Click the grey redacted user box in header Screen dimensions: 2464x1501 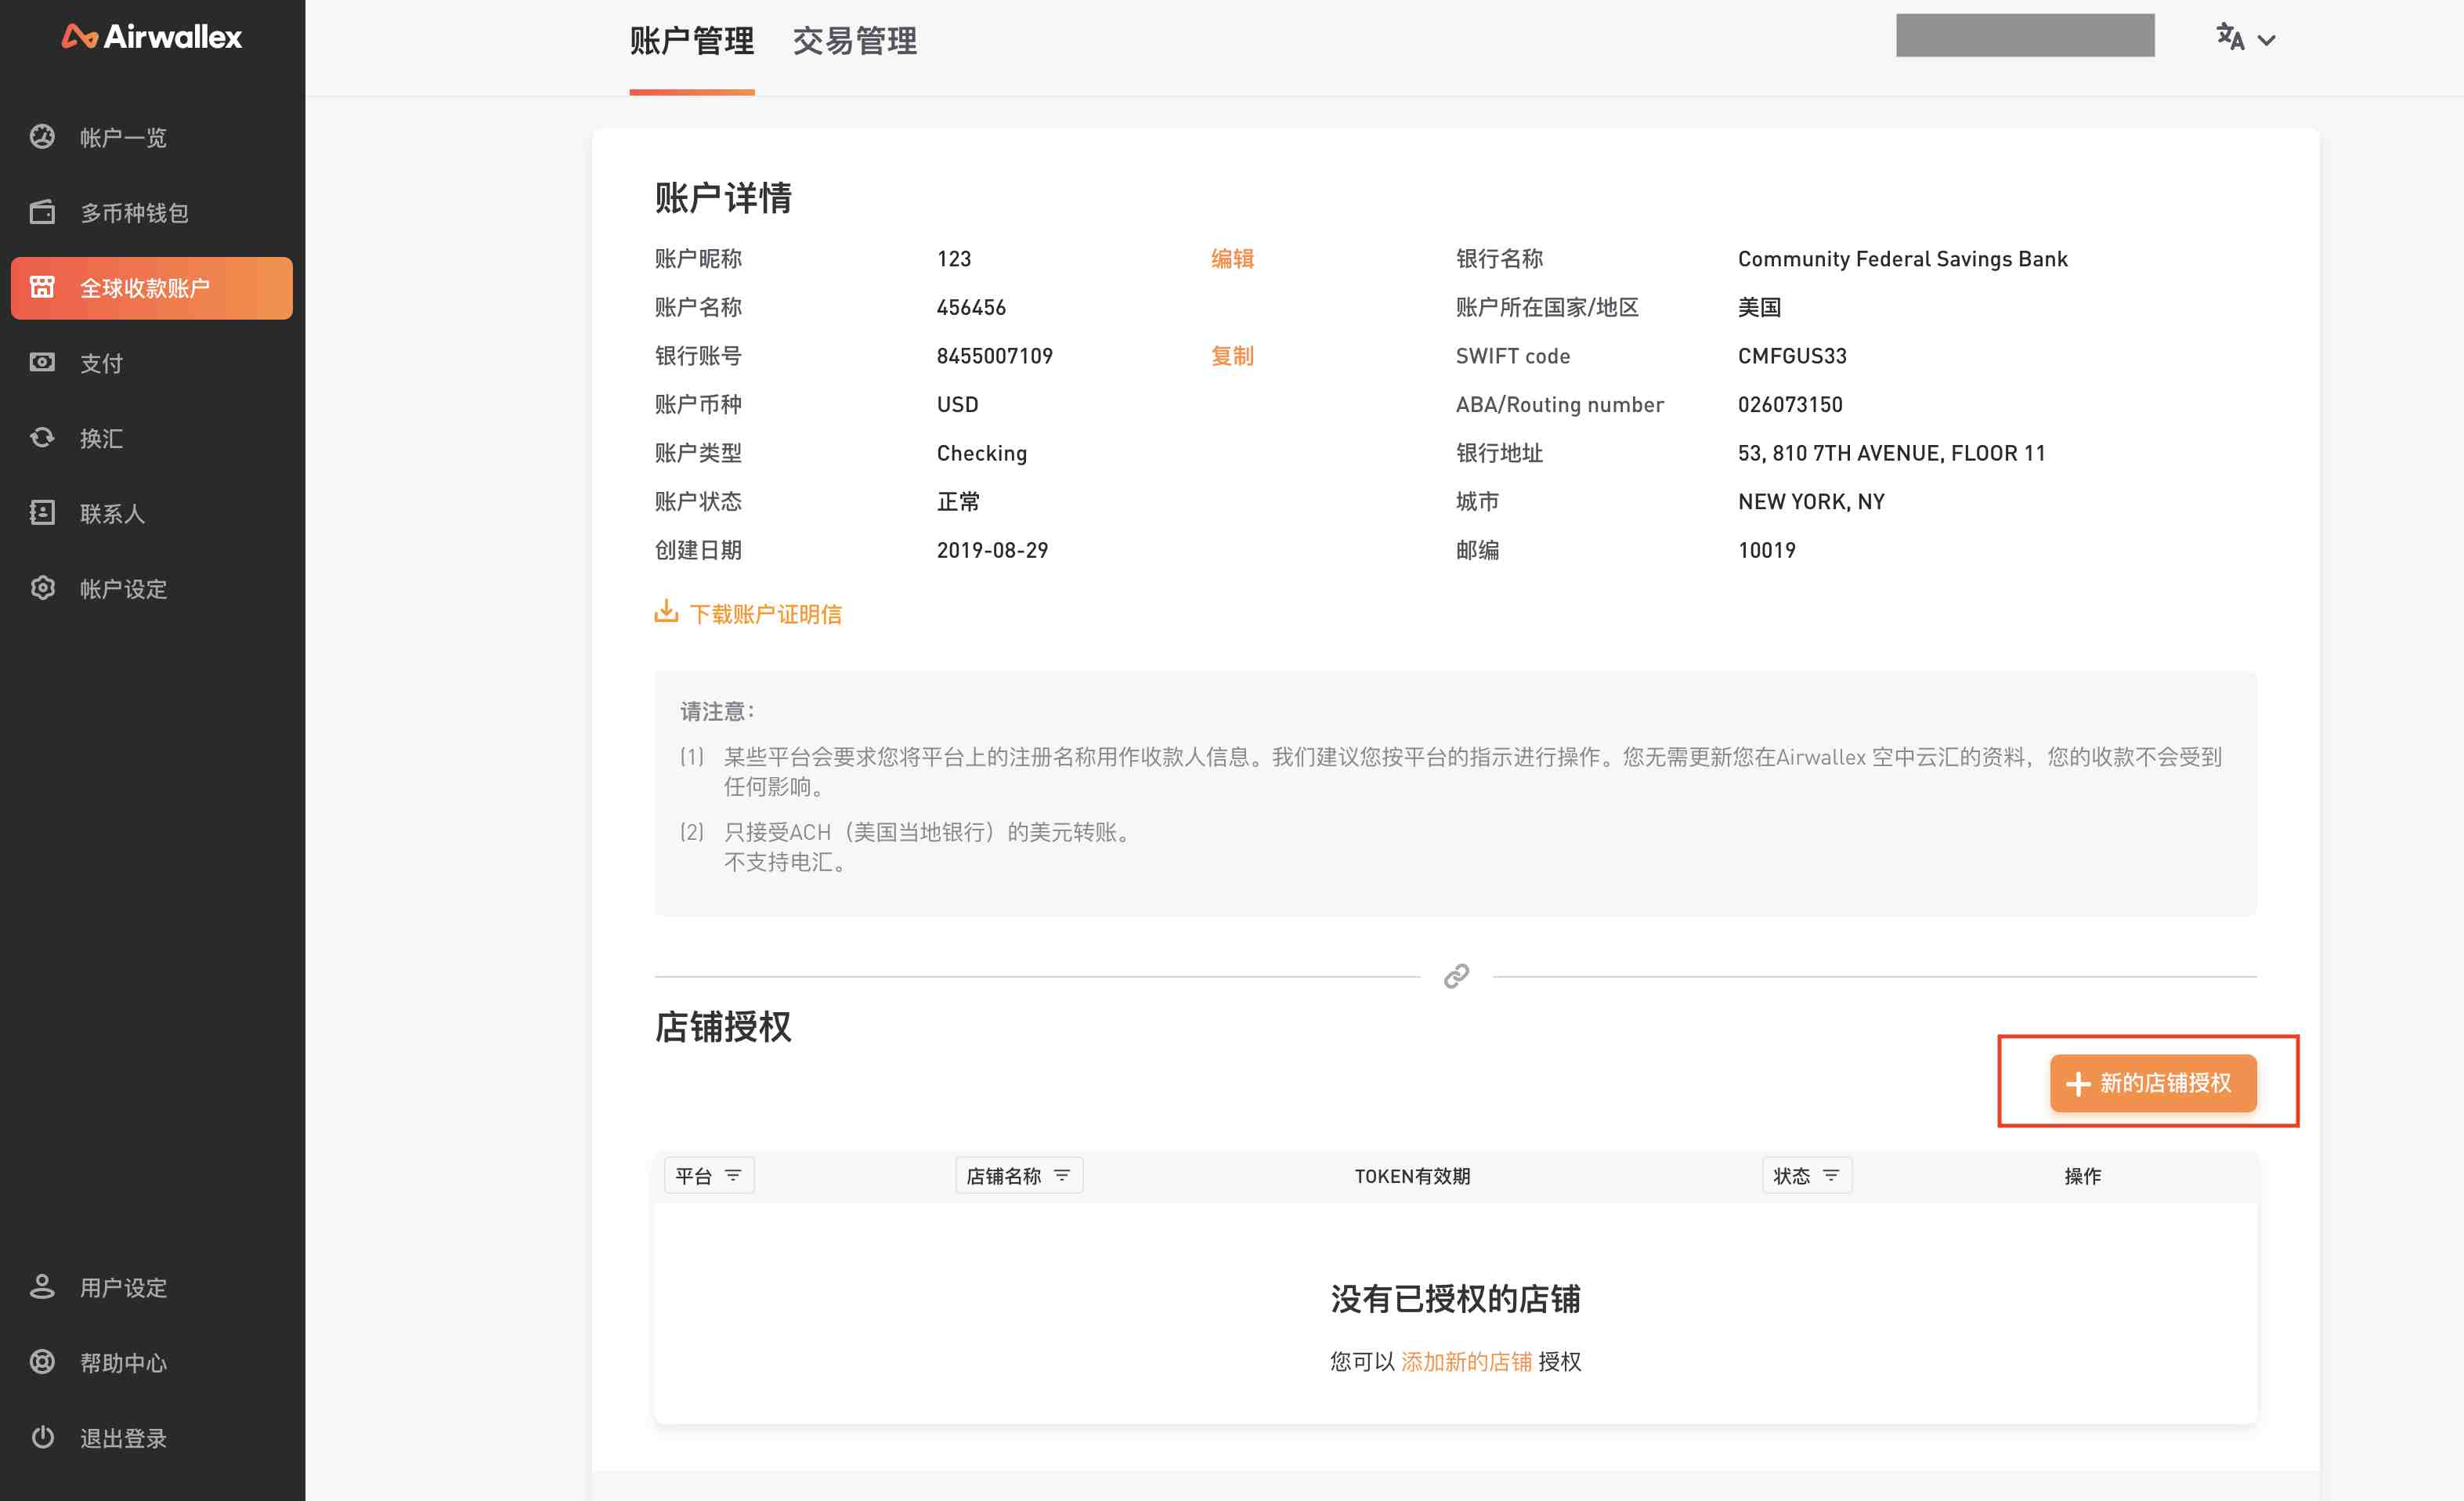(2025, 35)
